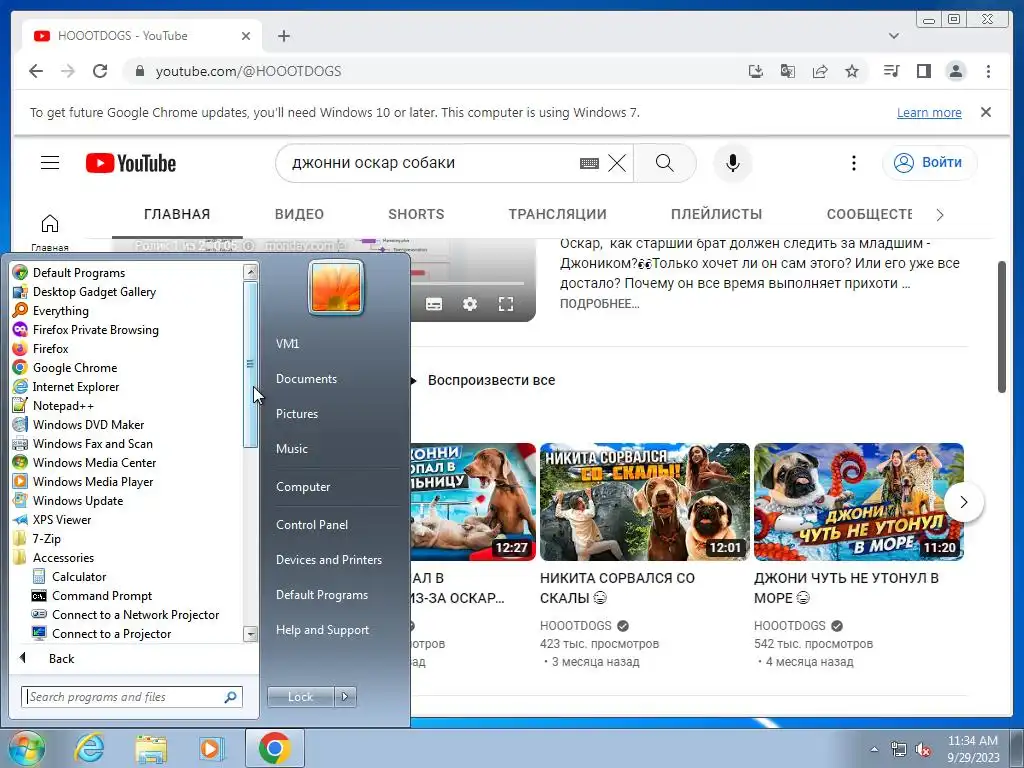1024x768 pixels.
Task: Toggle Chrome side panel
Action: coord(923,71)
